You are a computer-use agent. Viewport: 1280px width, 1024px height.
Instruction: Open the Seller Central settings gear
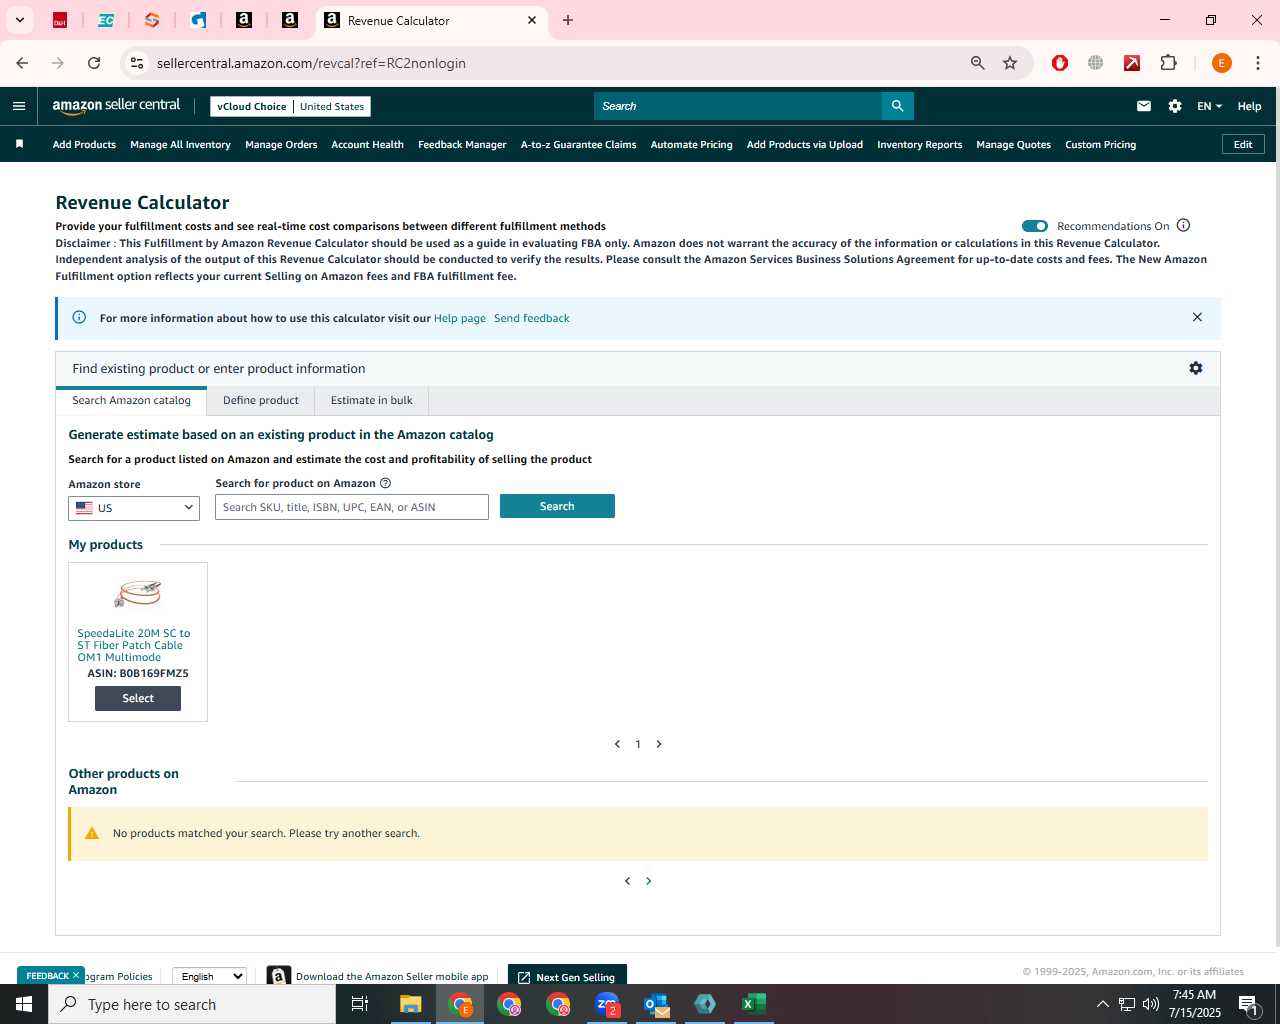(1175, 106)
